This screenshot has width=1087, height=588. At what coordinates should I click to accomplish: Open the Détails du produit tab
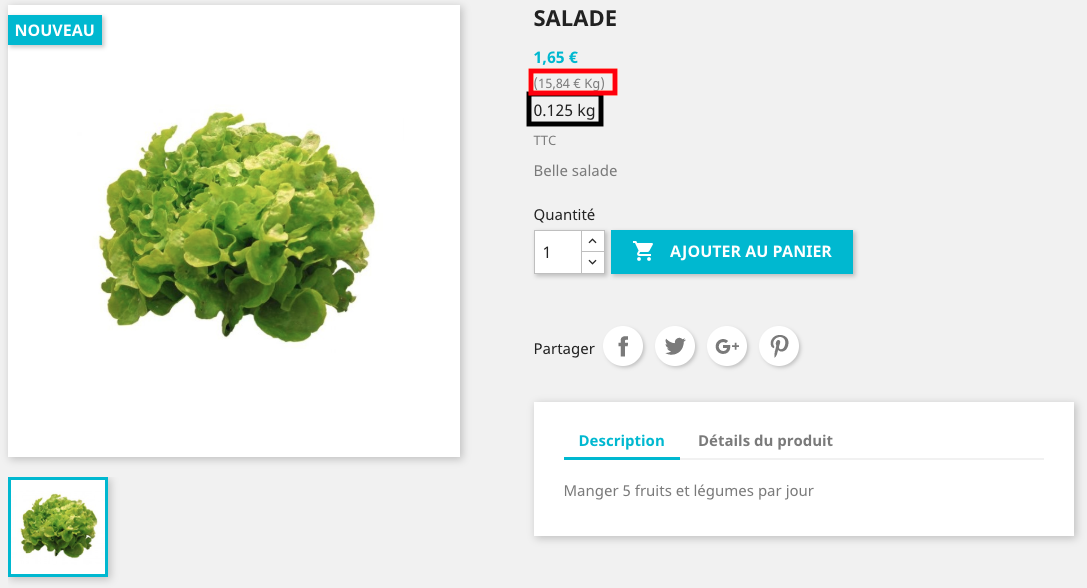765,441
